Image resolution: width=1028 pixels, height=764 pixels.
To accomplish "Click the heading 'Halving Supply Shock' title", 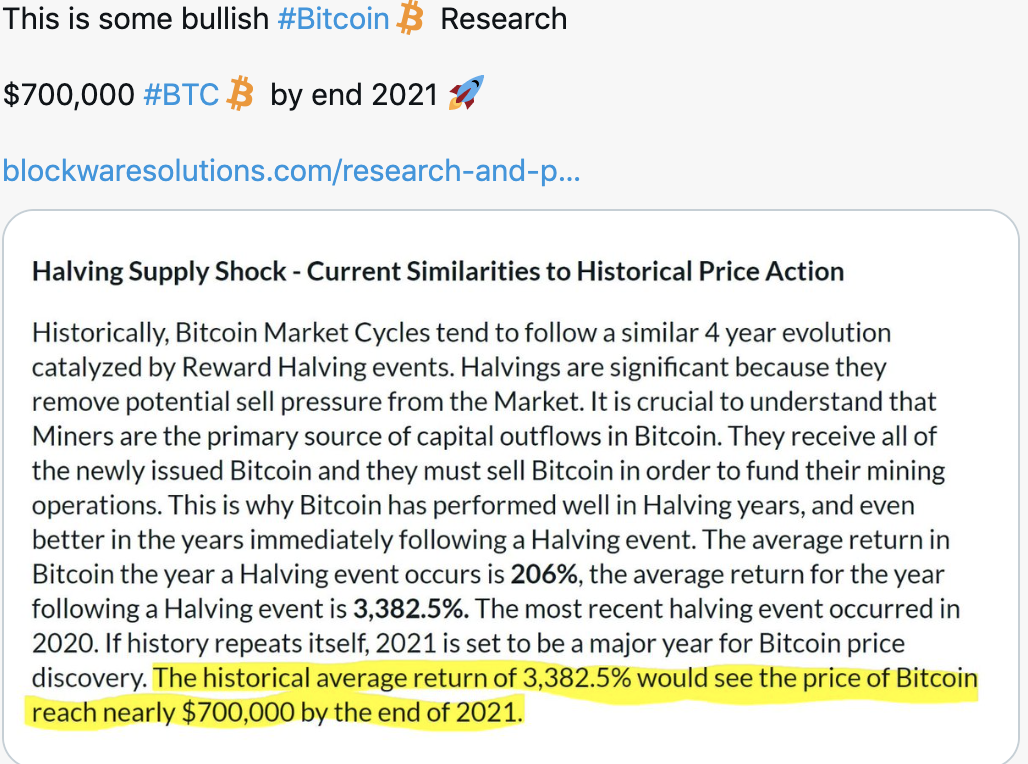I will click(x=159, y=271).
